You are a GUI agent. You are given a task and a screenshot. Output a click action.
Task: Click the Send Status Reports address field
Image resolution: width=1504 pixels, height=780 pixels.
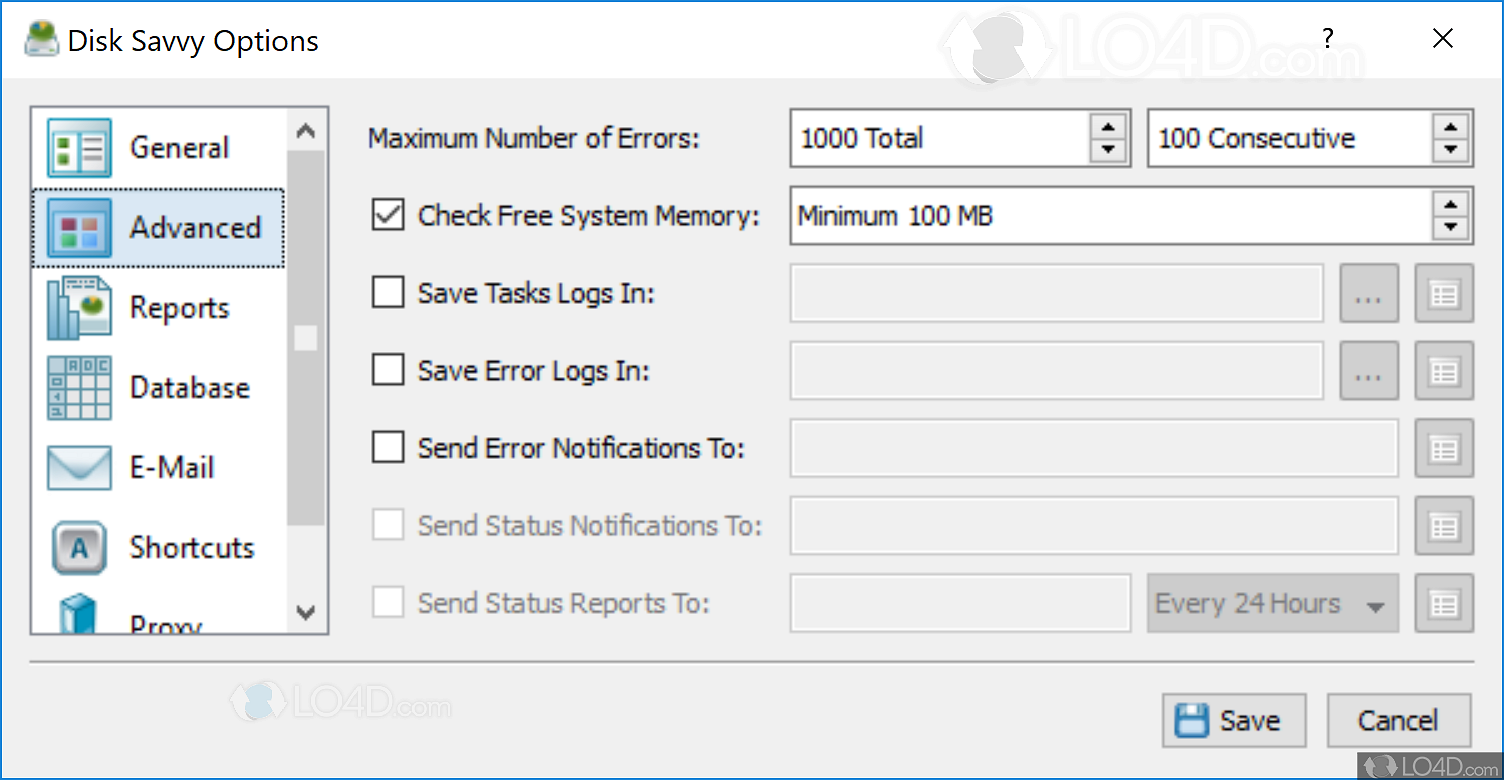(961, 603)
